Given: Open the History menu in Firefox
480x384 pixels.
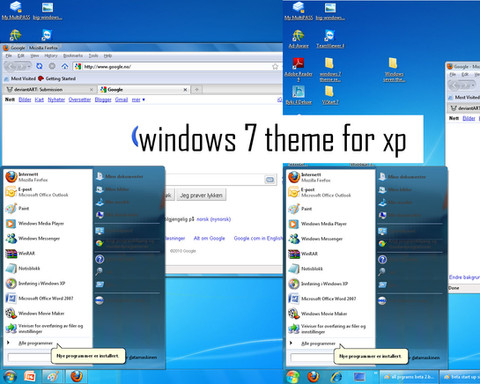Looking at the screenshot, I should coord(51,56).
